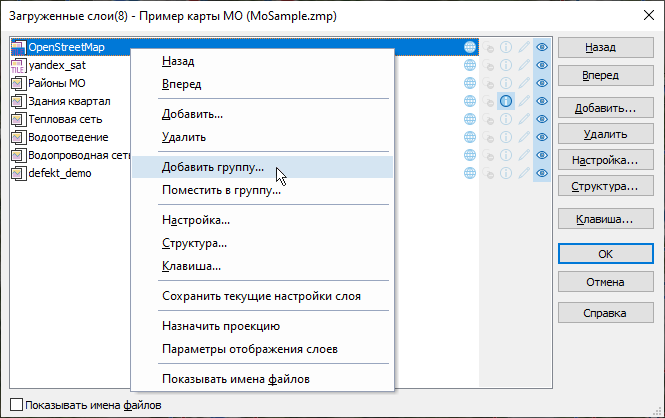Select Сохранить текущие настройки слоя menu item
Screen dimensions: 665x418
[x=261, y=296]
